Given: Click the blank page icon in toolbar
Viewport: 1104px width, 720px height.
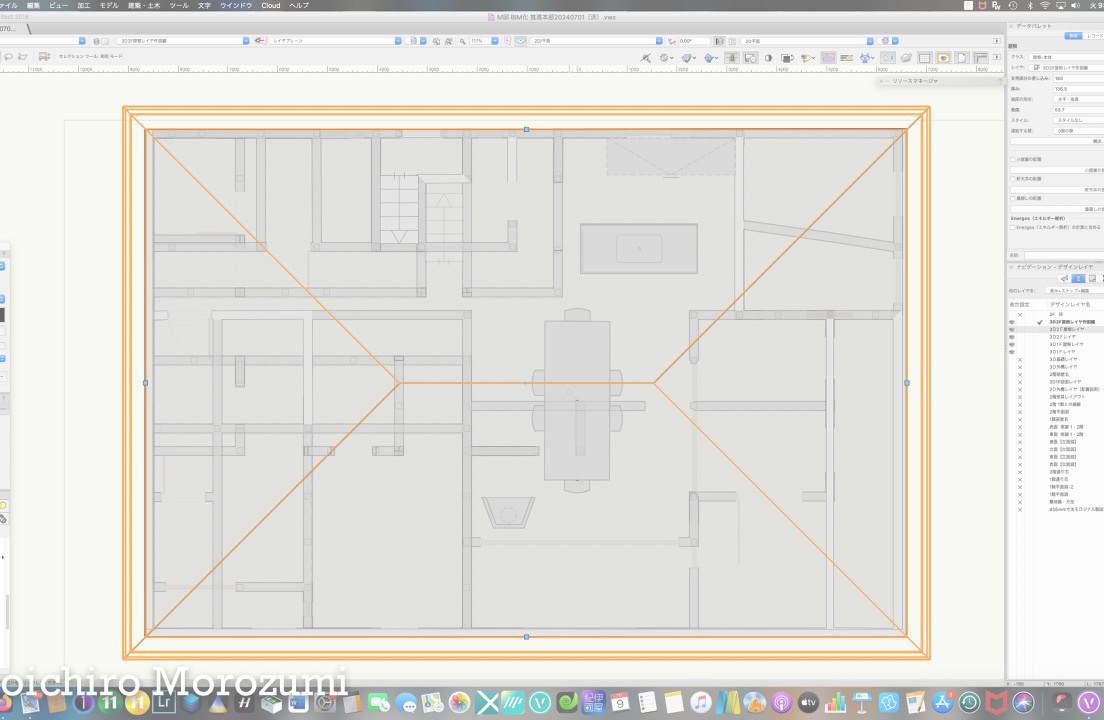Looking at the screenshot, I should pyautogui.click(x=960, y=59).
